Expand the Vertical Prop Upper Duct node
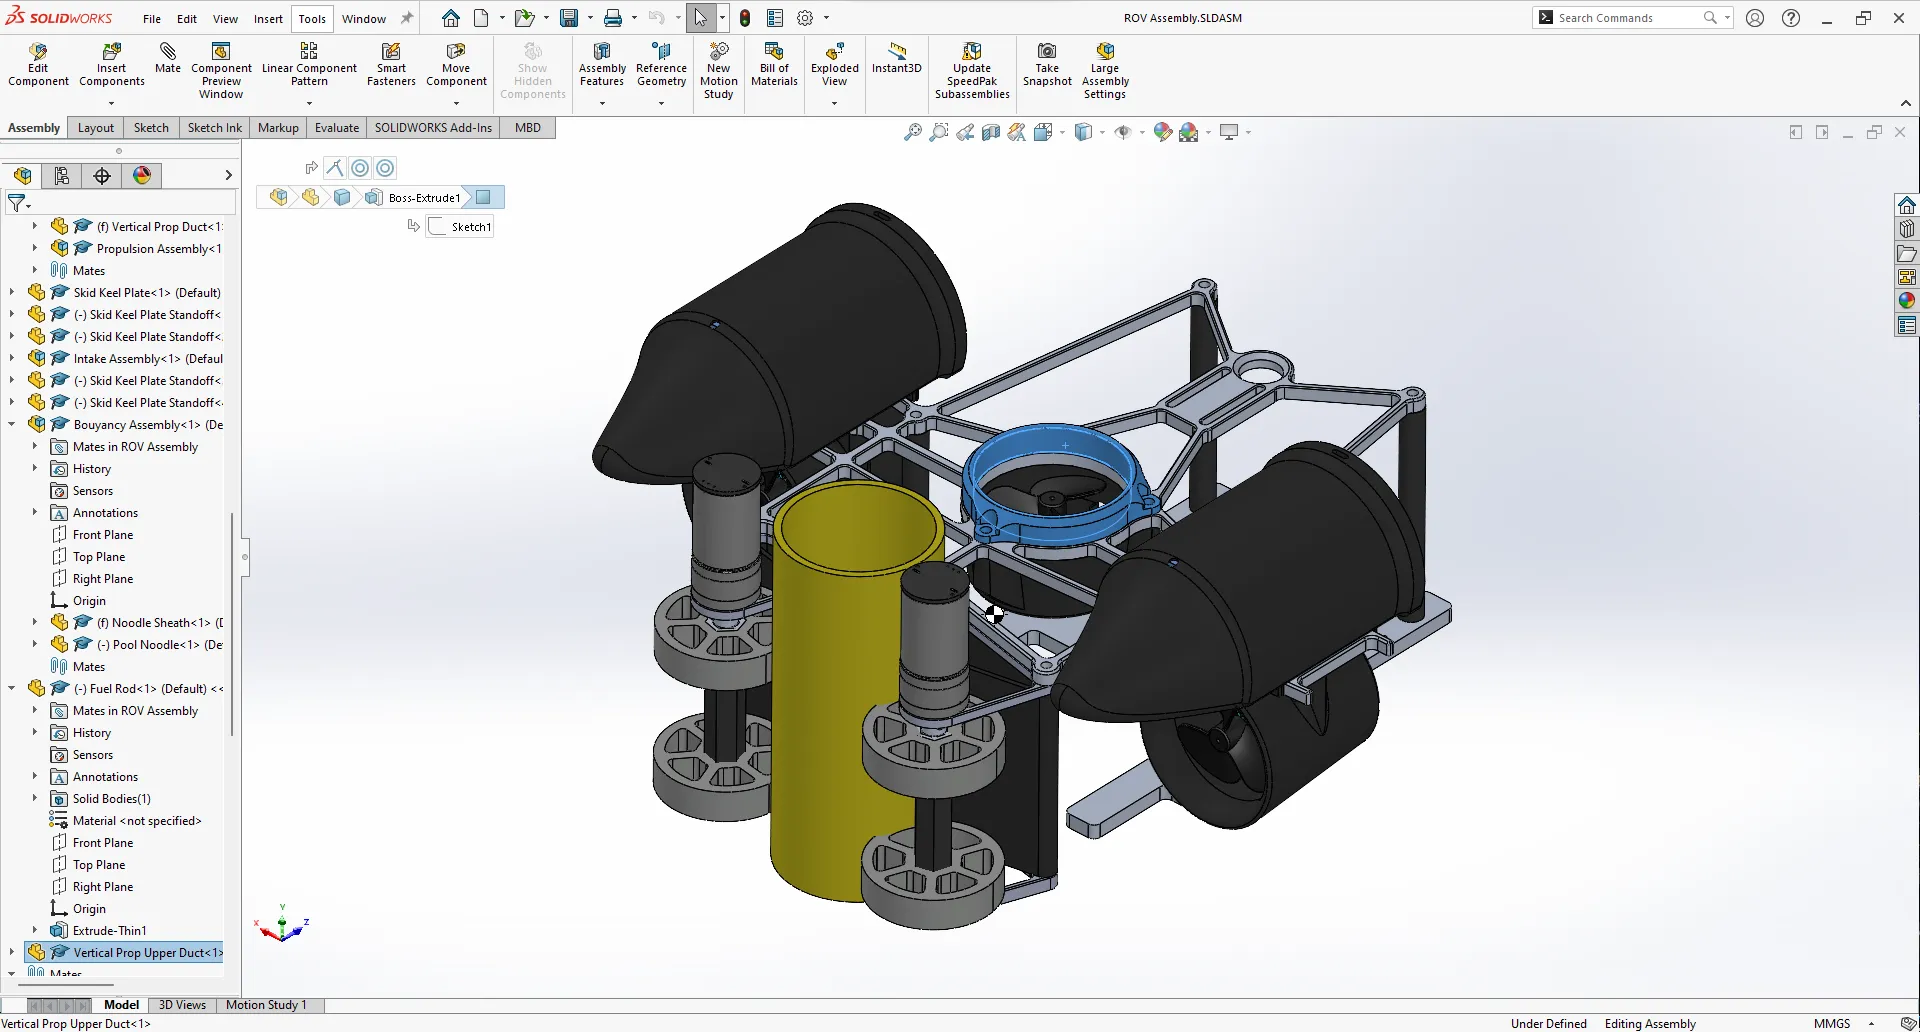 click(12, 953)
